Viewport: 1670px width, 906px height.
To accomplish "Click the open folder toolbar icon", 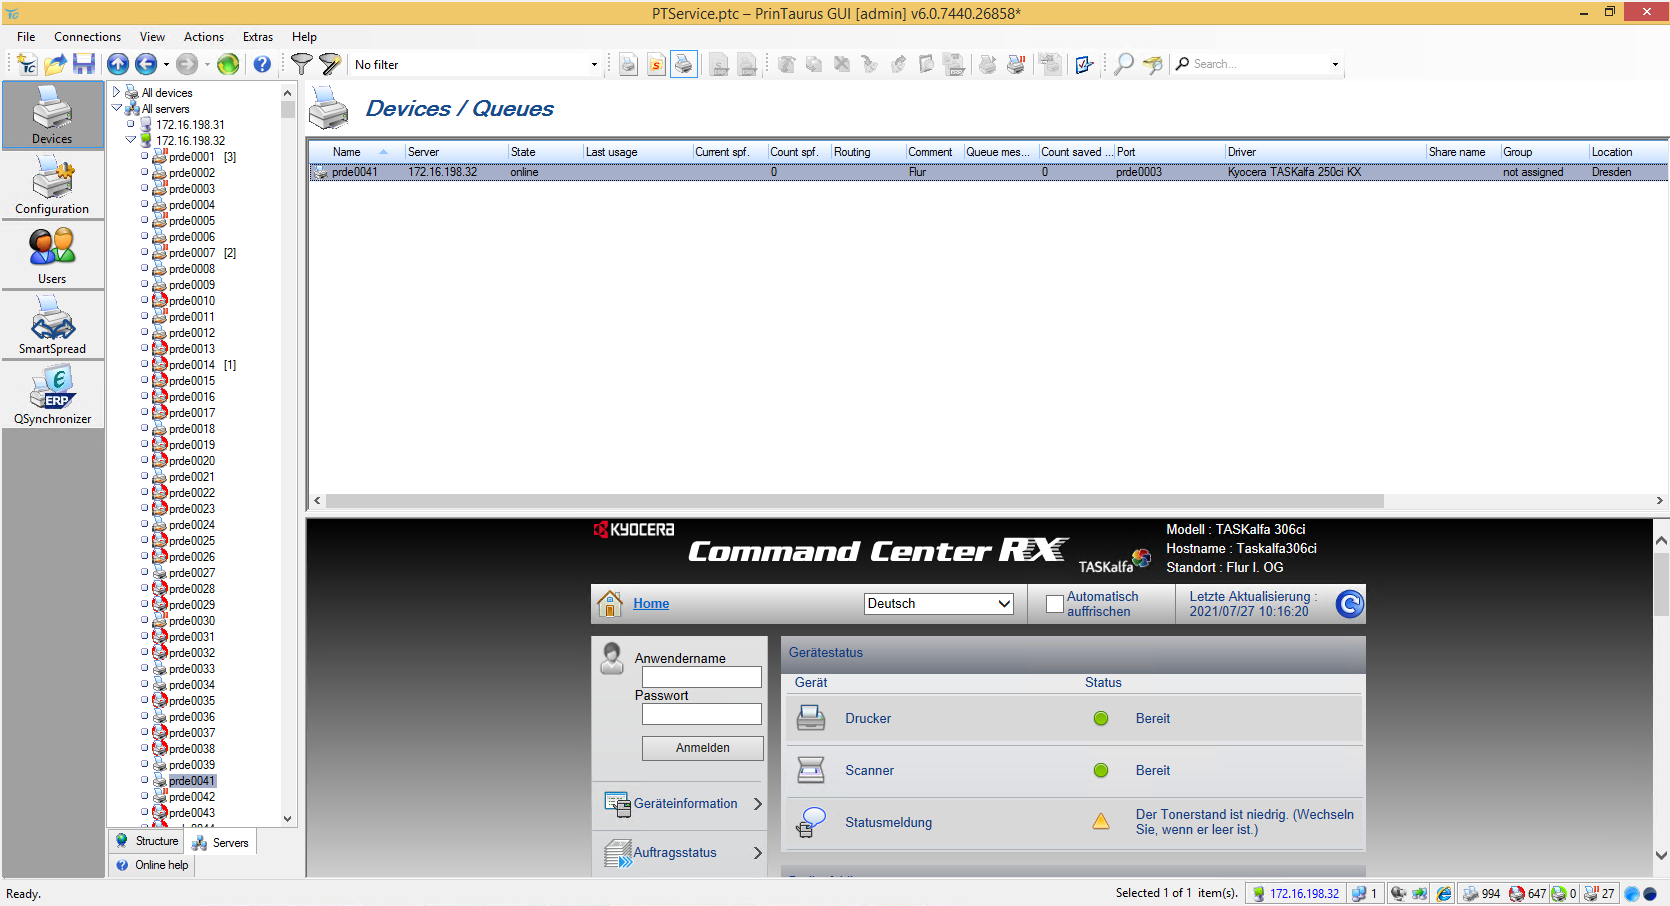I will pos(56,64).
